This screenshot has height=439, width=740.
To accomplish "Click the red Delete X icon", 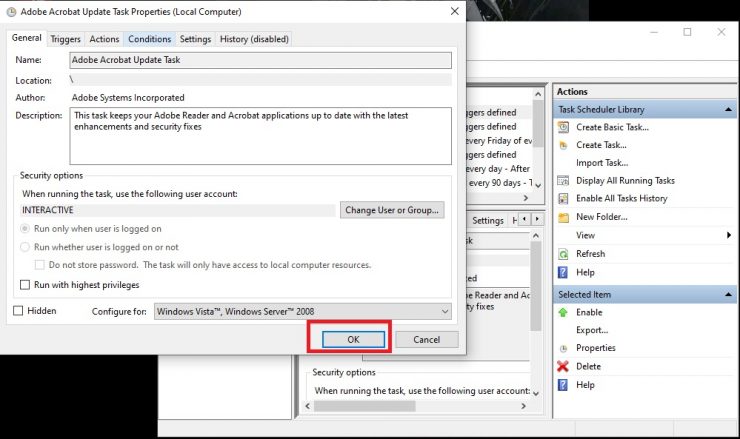I will pyautogui.click(x=563, y=366).
